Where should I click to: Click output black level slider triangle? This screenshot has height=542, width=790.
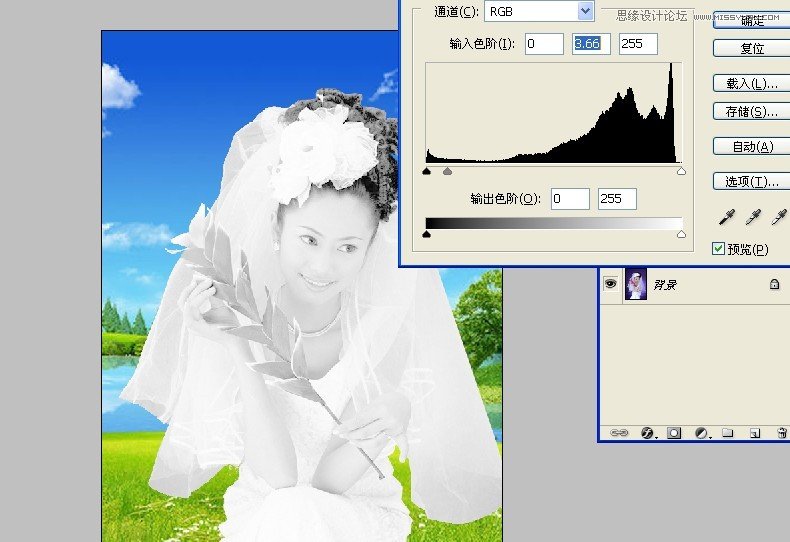pos(427,234)
